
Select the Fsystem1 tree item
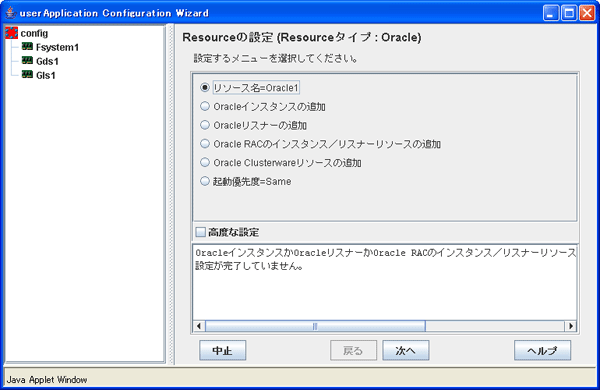pos(57,47)
